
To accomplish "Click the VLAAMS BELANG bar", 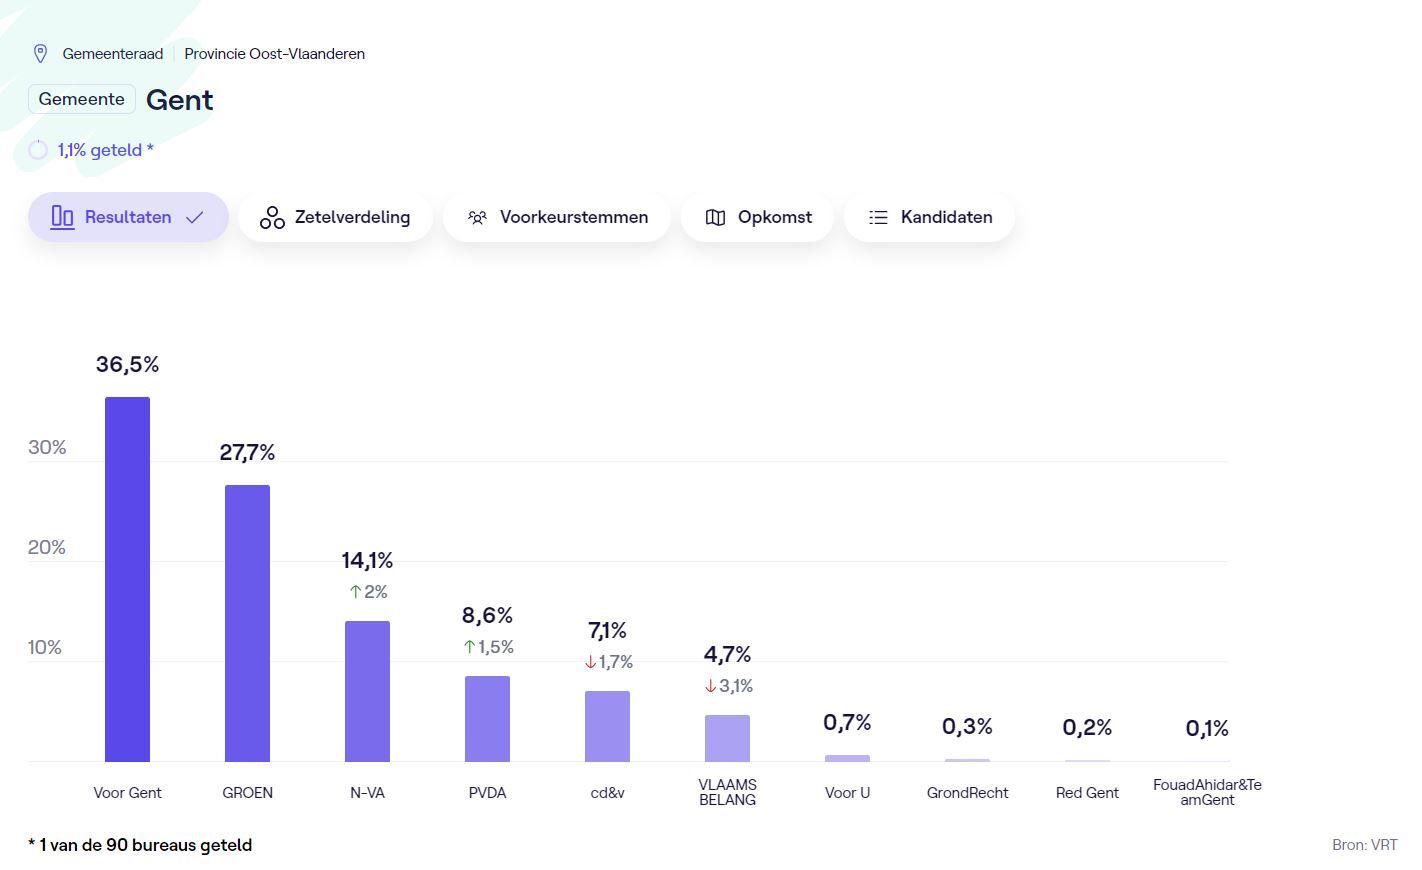I will 727,738.
